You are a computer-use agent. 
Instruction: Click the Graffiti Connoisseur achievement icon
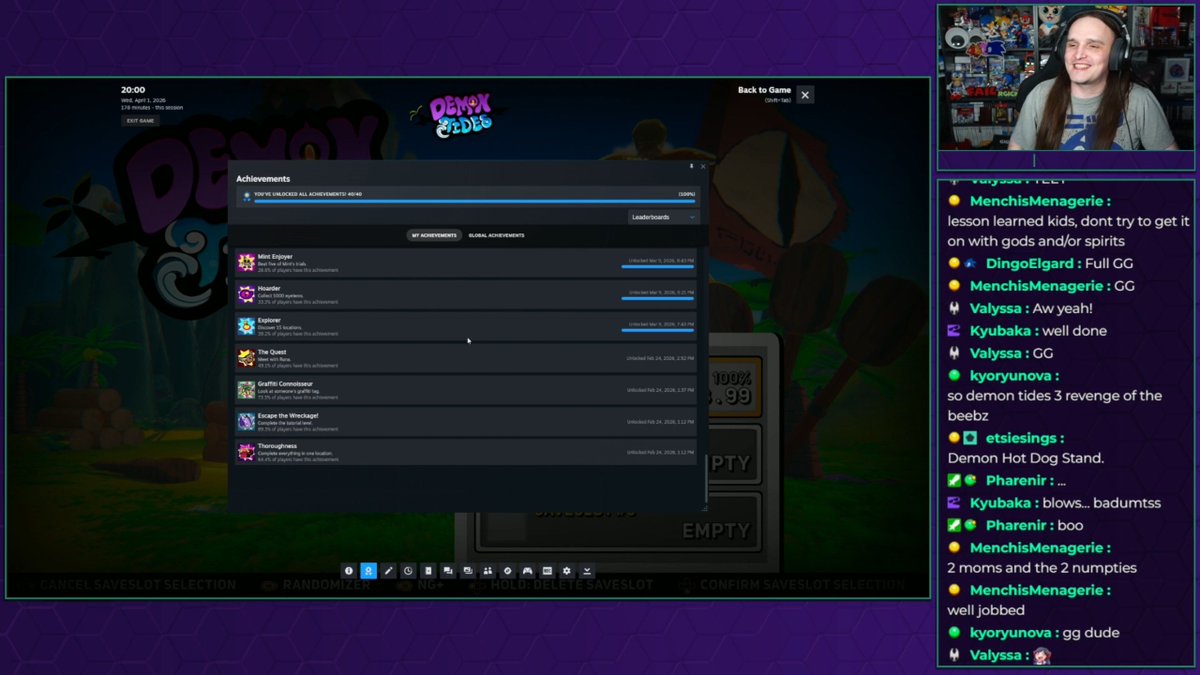pos(246,390)
